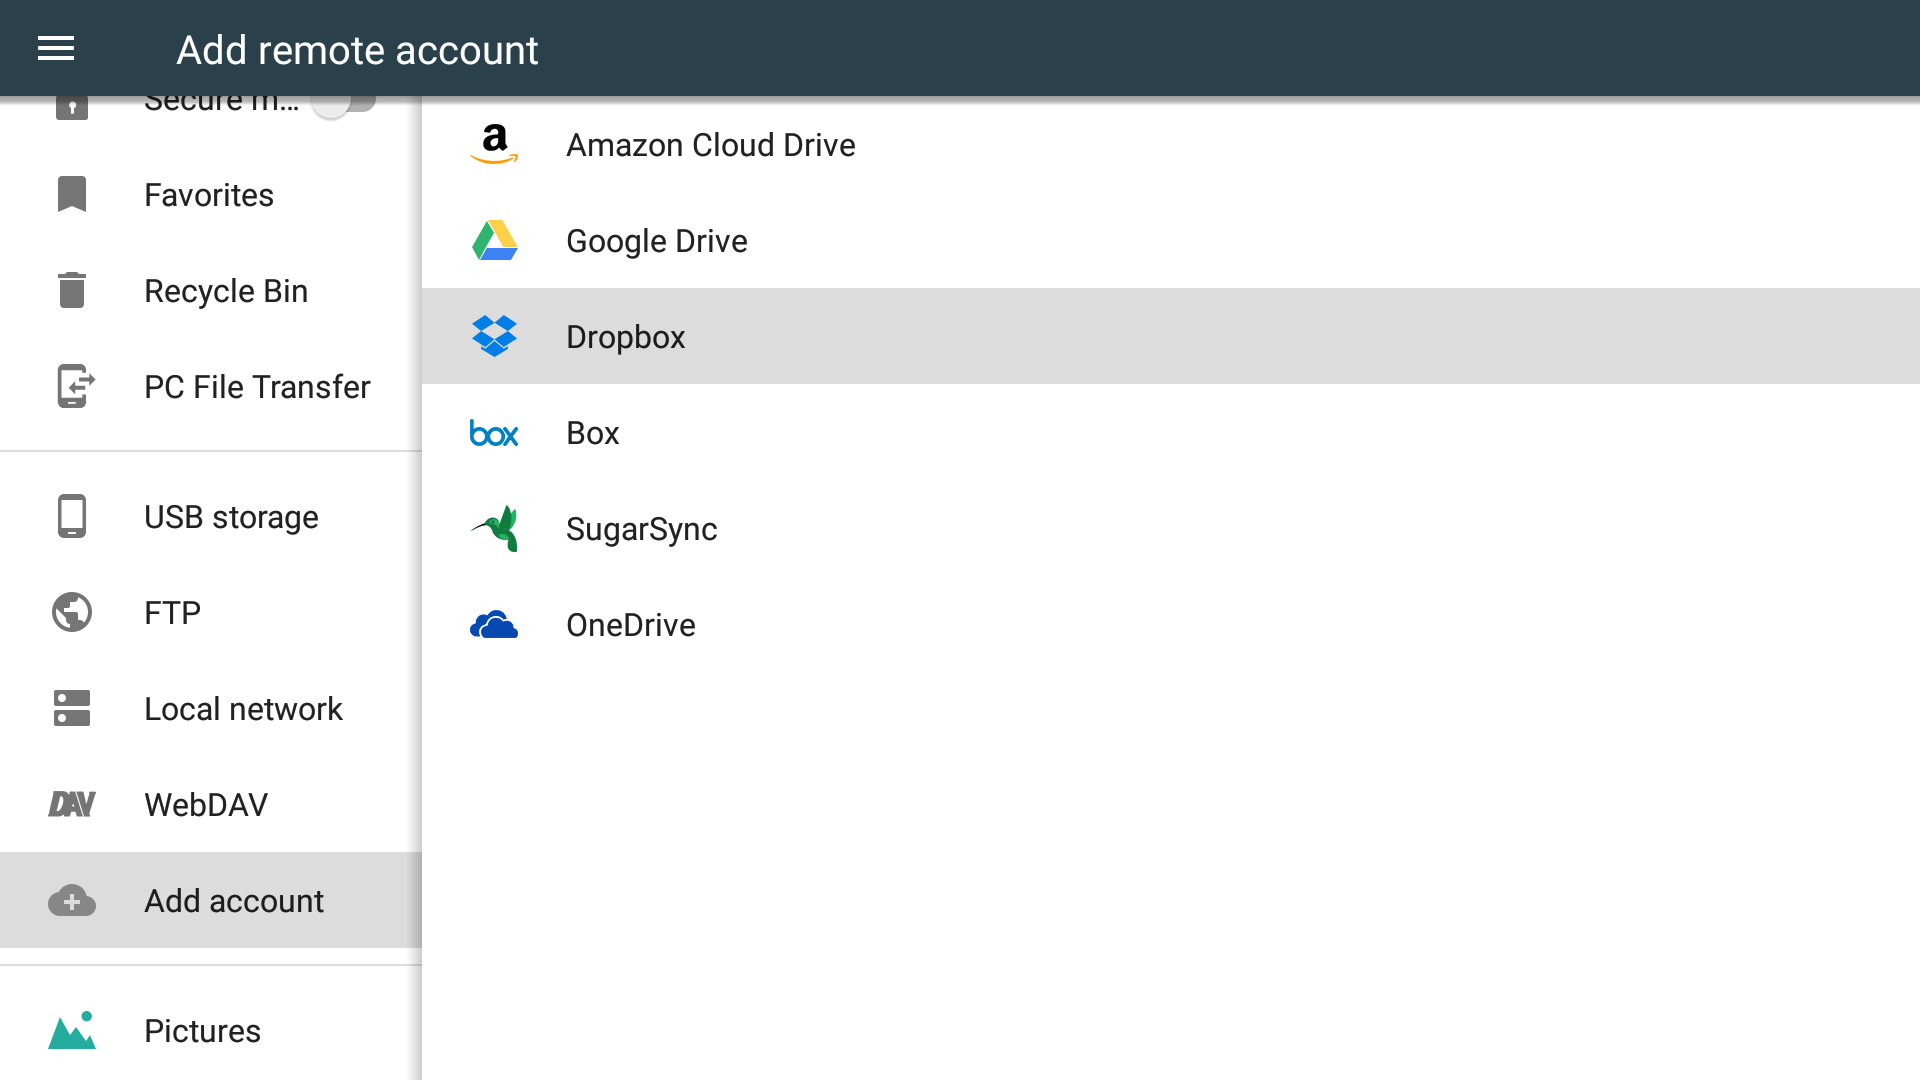Click the FTP globe icon
The width and height of the screenshot is (1920, 1080).
tap(71, 612)
